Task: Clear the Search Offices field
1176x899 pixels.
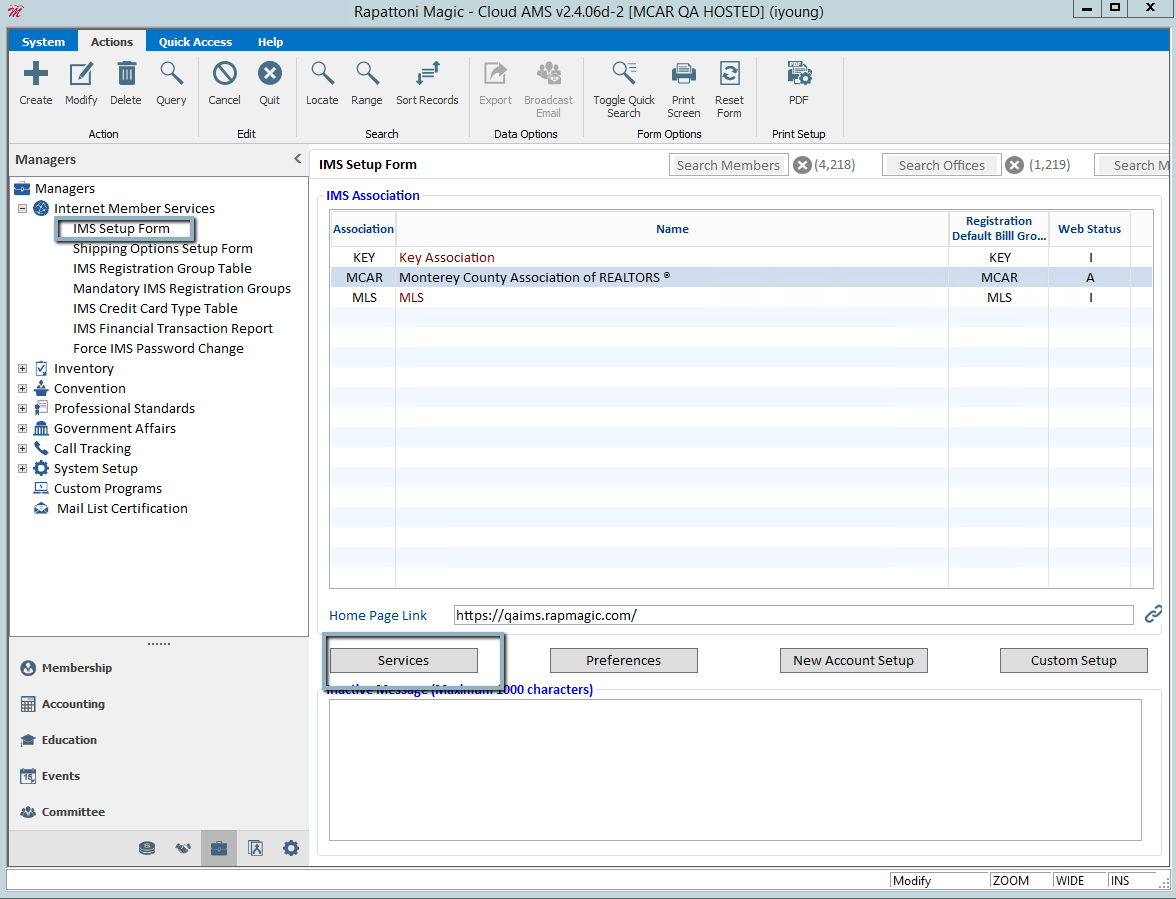Action: pyautogui.click(x=1015, y=165)
